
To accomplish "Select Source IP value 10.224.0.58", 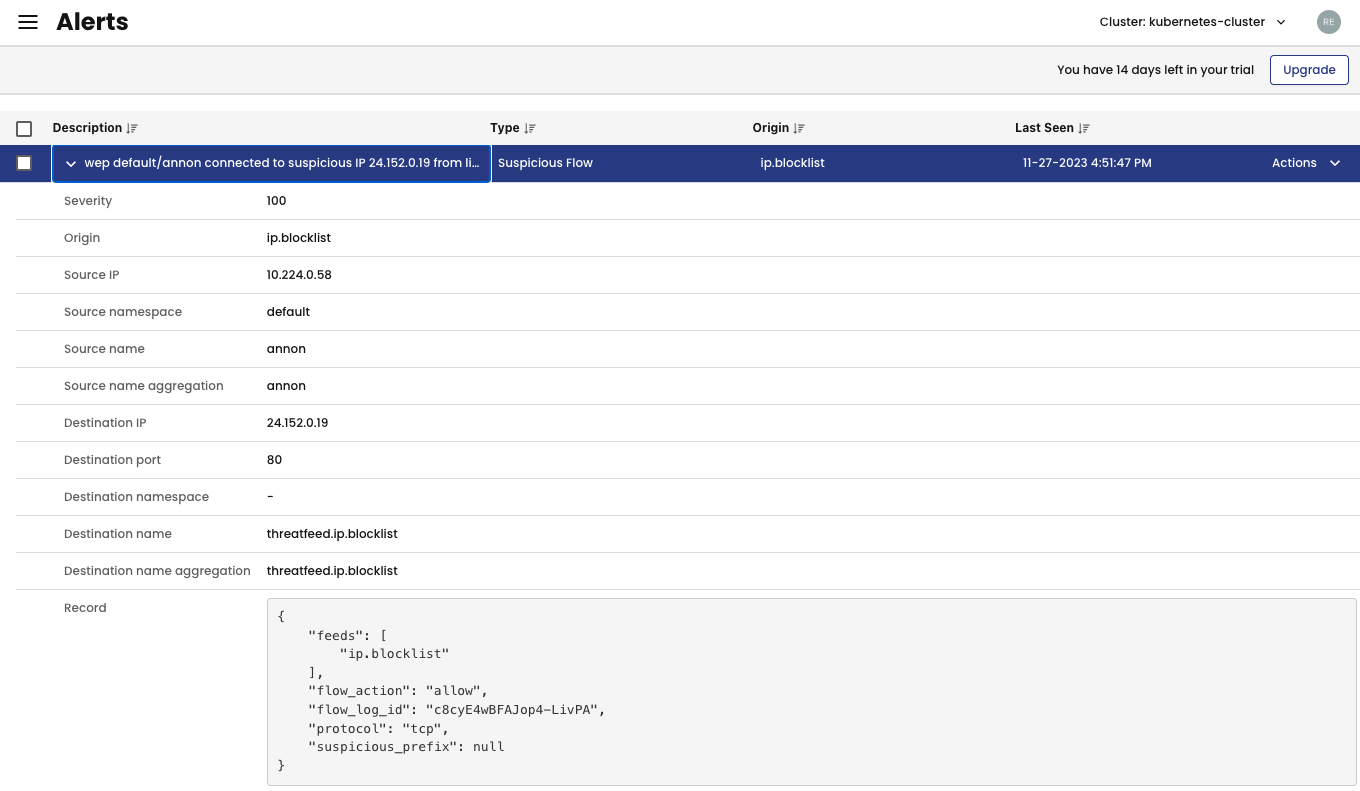I will click(x=299, y=275).
